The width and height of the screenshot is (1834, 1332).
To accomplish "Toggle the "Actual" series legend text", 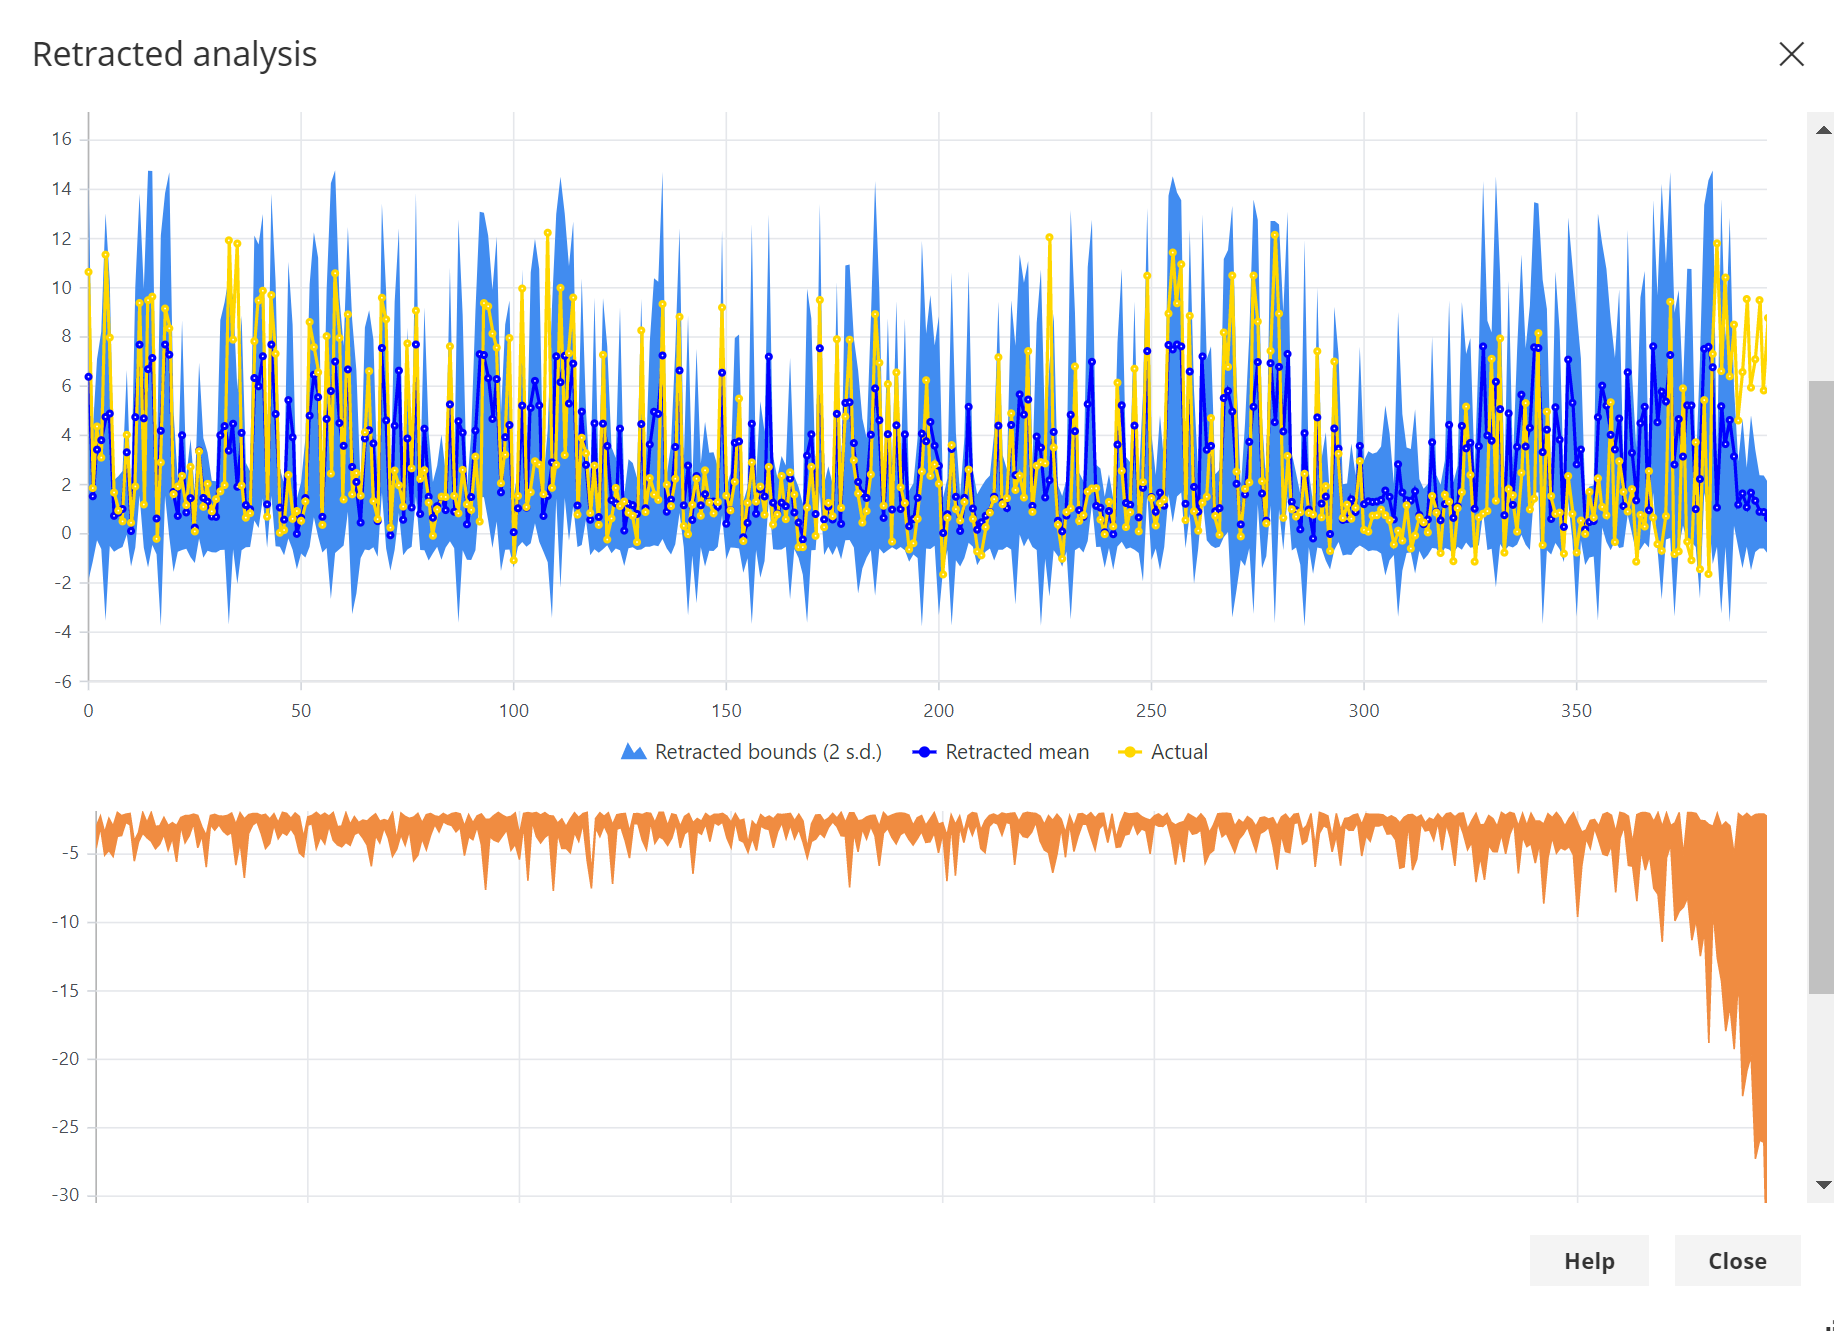I will coord(1179,752).
